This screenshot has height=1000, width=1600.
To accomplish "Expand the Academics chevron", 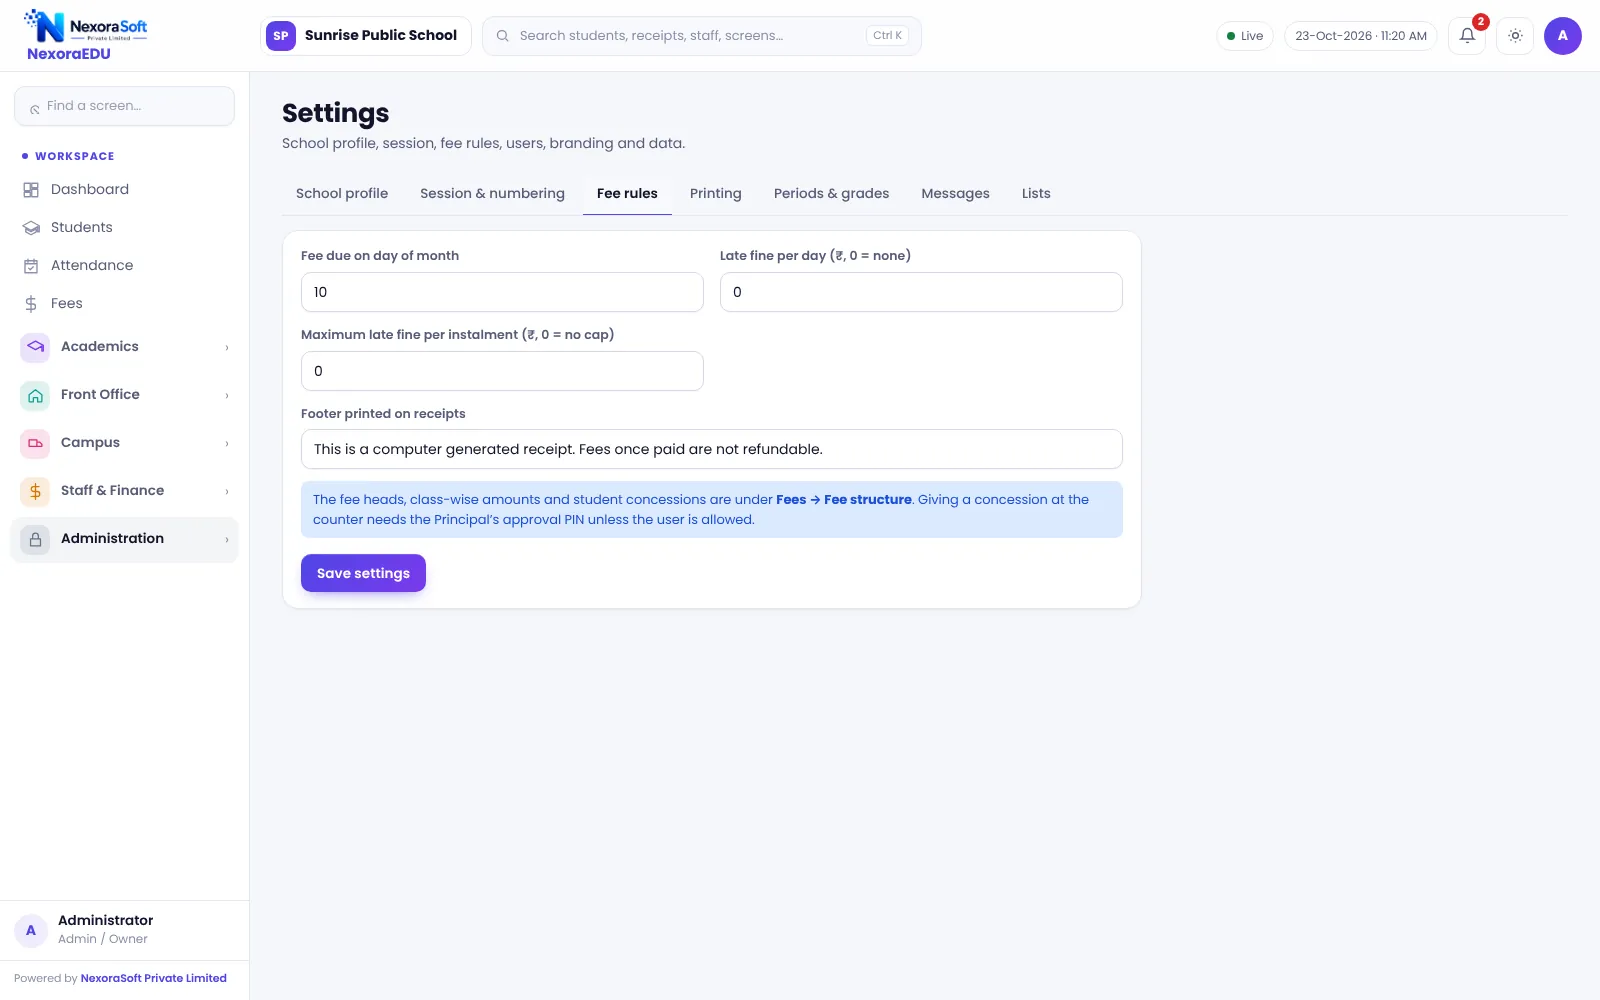I will pos(227,347).
